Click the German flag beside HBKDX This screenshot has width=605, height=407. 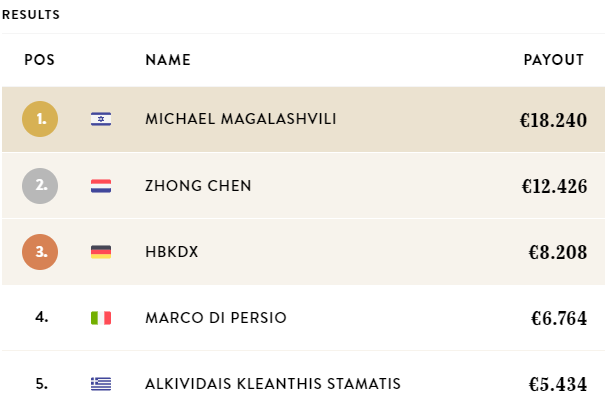(x=101, y=252)
